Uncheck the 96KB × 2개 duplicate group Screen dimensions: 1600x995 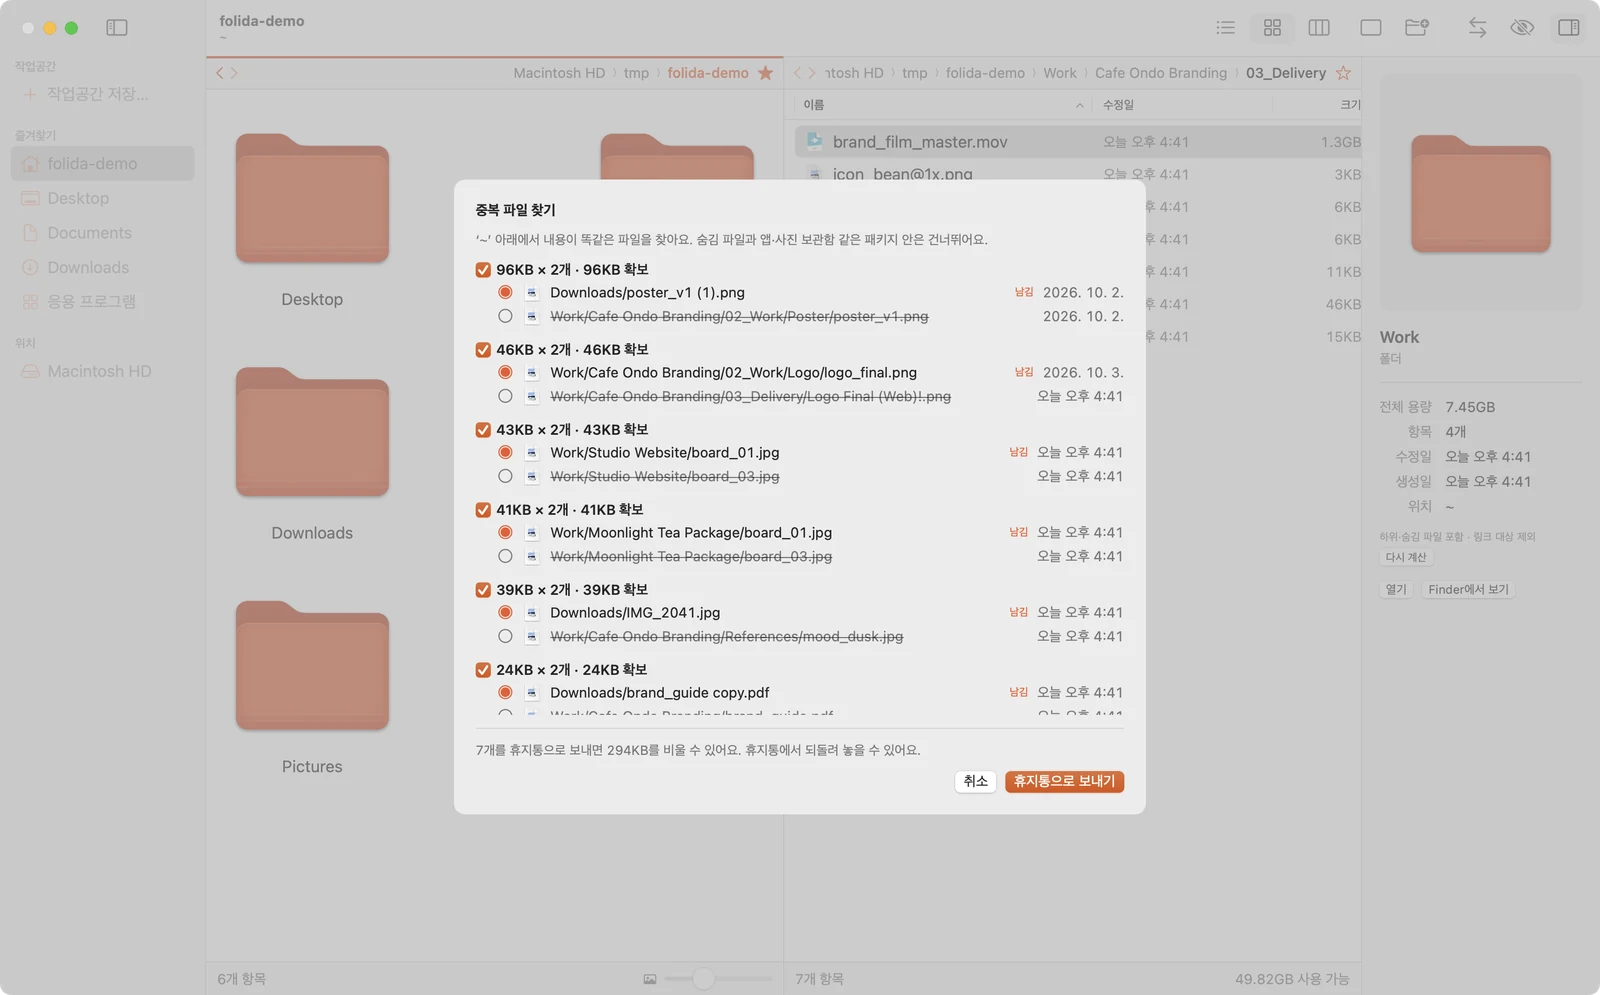tap(483, 270)
